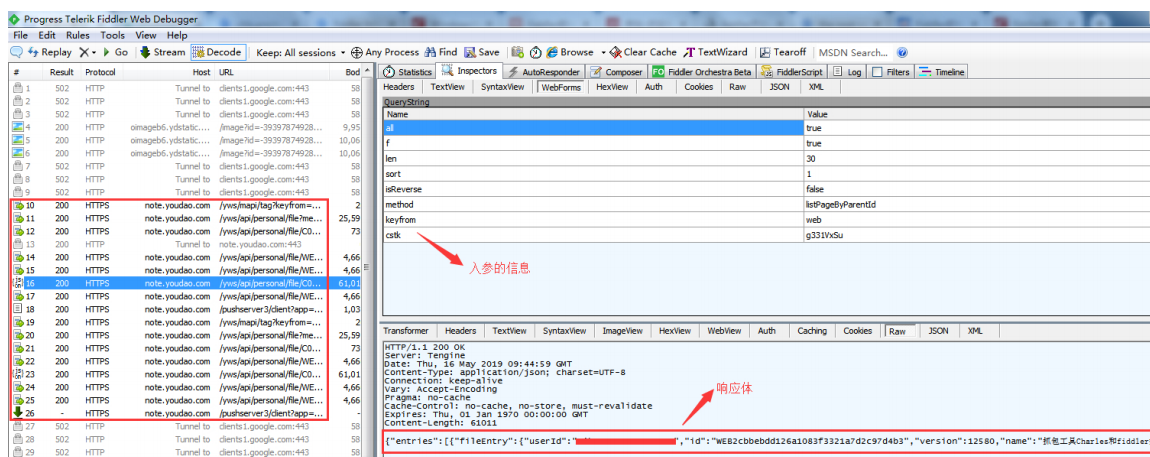The height and width of the screenshot is (457, 1150).
Task: Switch to the AutoResponder tab
Action: (543, 72)
